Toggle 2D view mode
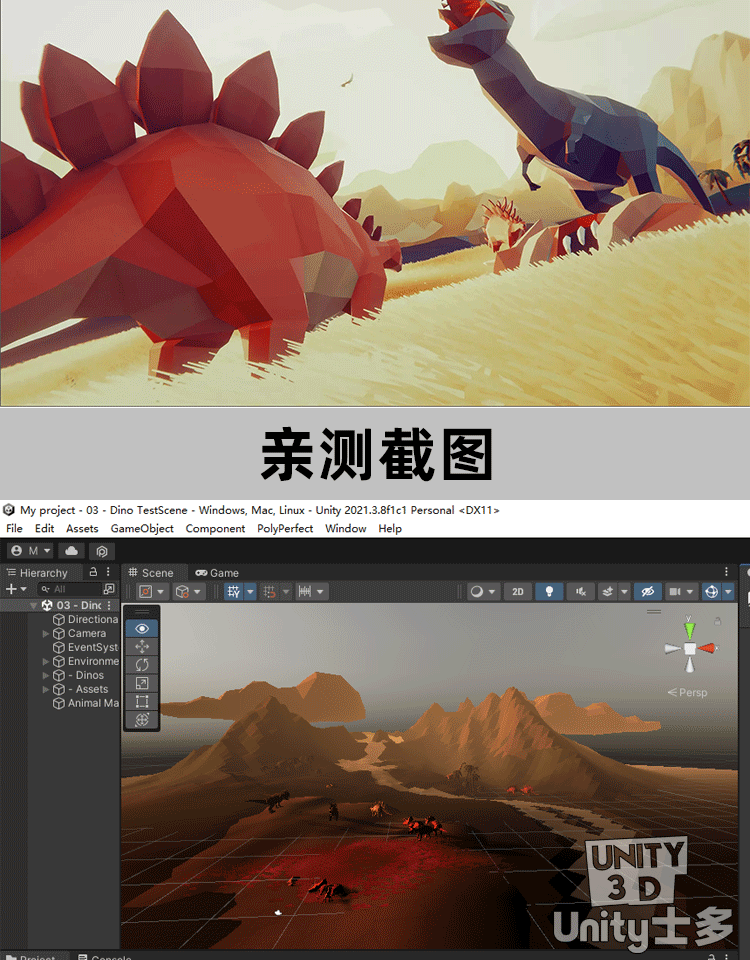This screenshot has height=960, width=750. pyautogui.click(x=518, y=591)
